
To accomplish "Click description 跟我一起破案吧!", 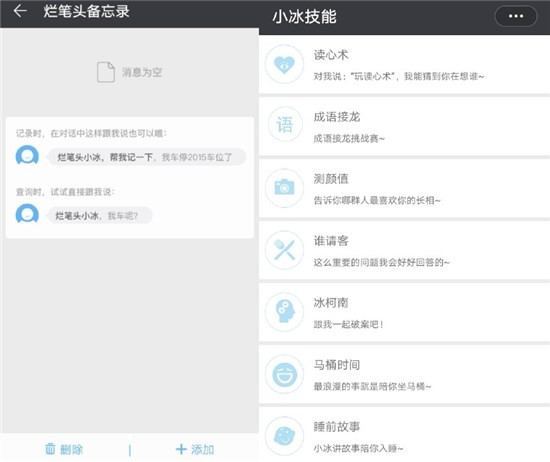I will (x=348, y=324).
